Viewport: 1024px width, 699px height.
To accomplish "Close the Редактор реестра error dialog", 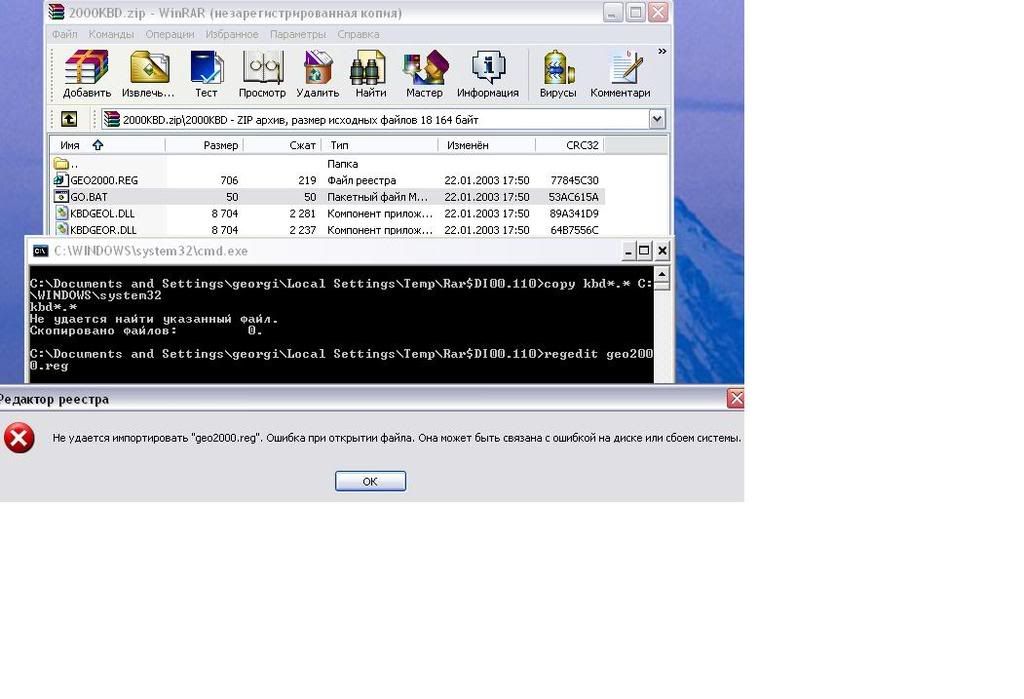I will coord(735,398).
